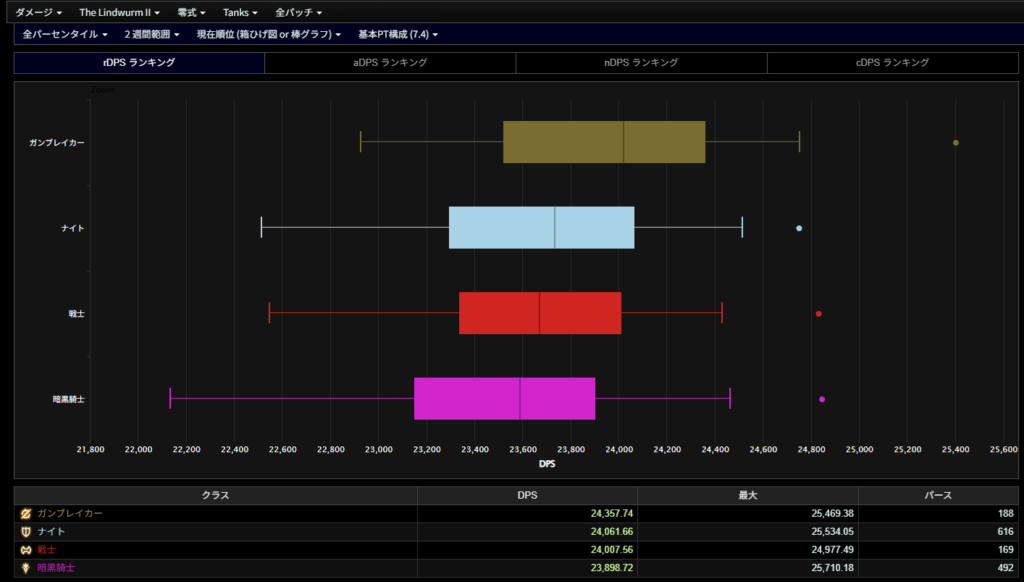Click the Dark Knight (暗黒騎士) class icon
1024x582 pixels.
point(26,567)
